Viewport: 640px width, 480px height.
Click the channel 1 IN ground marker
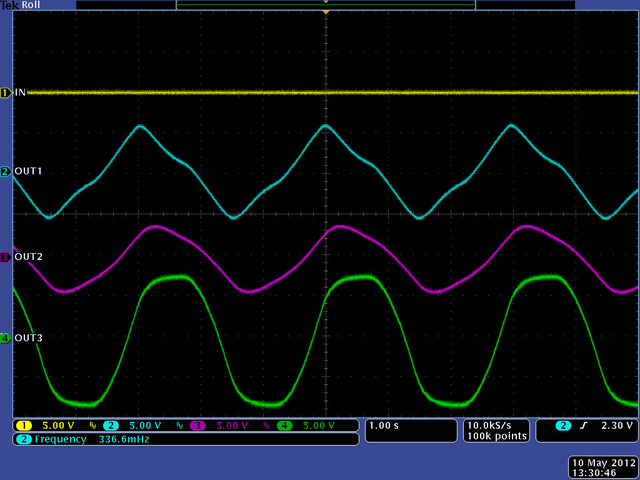coord(5,93)
